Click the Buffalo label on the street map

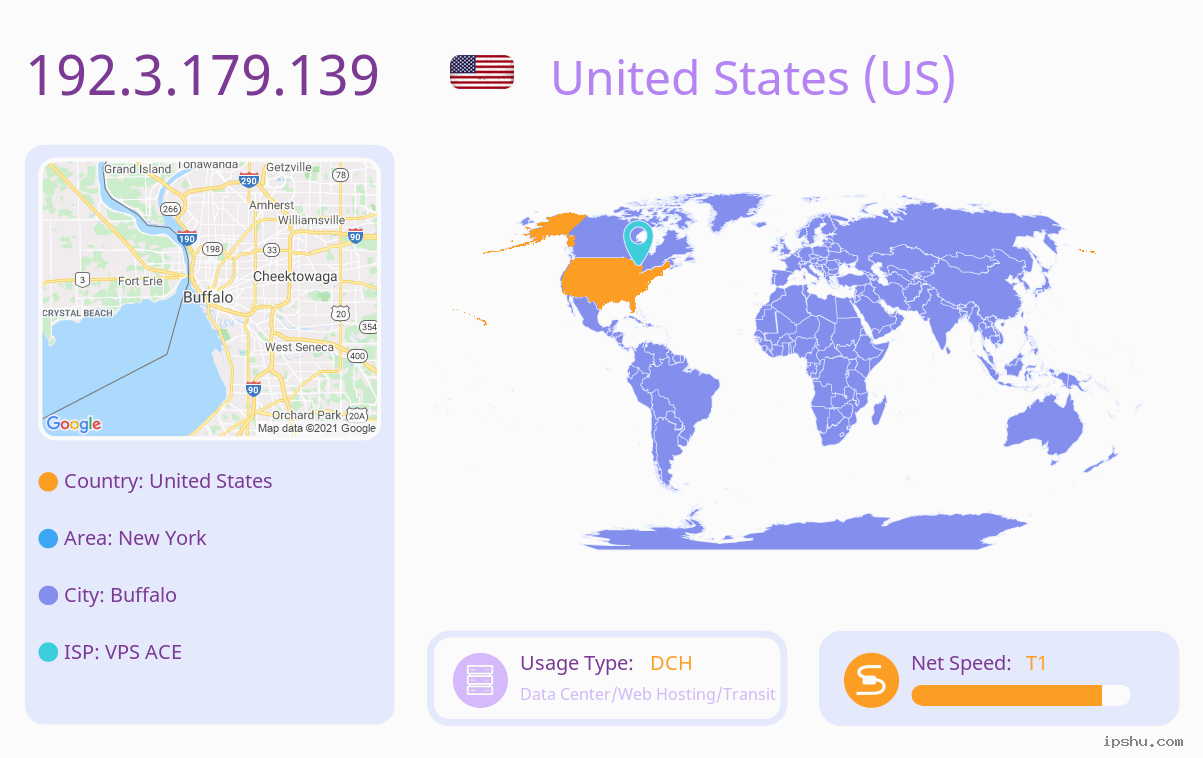[208, 297]
